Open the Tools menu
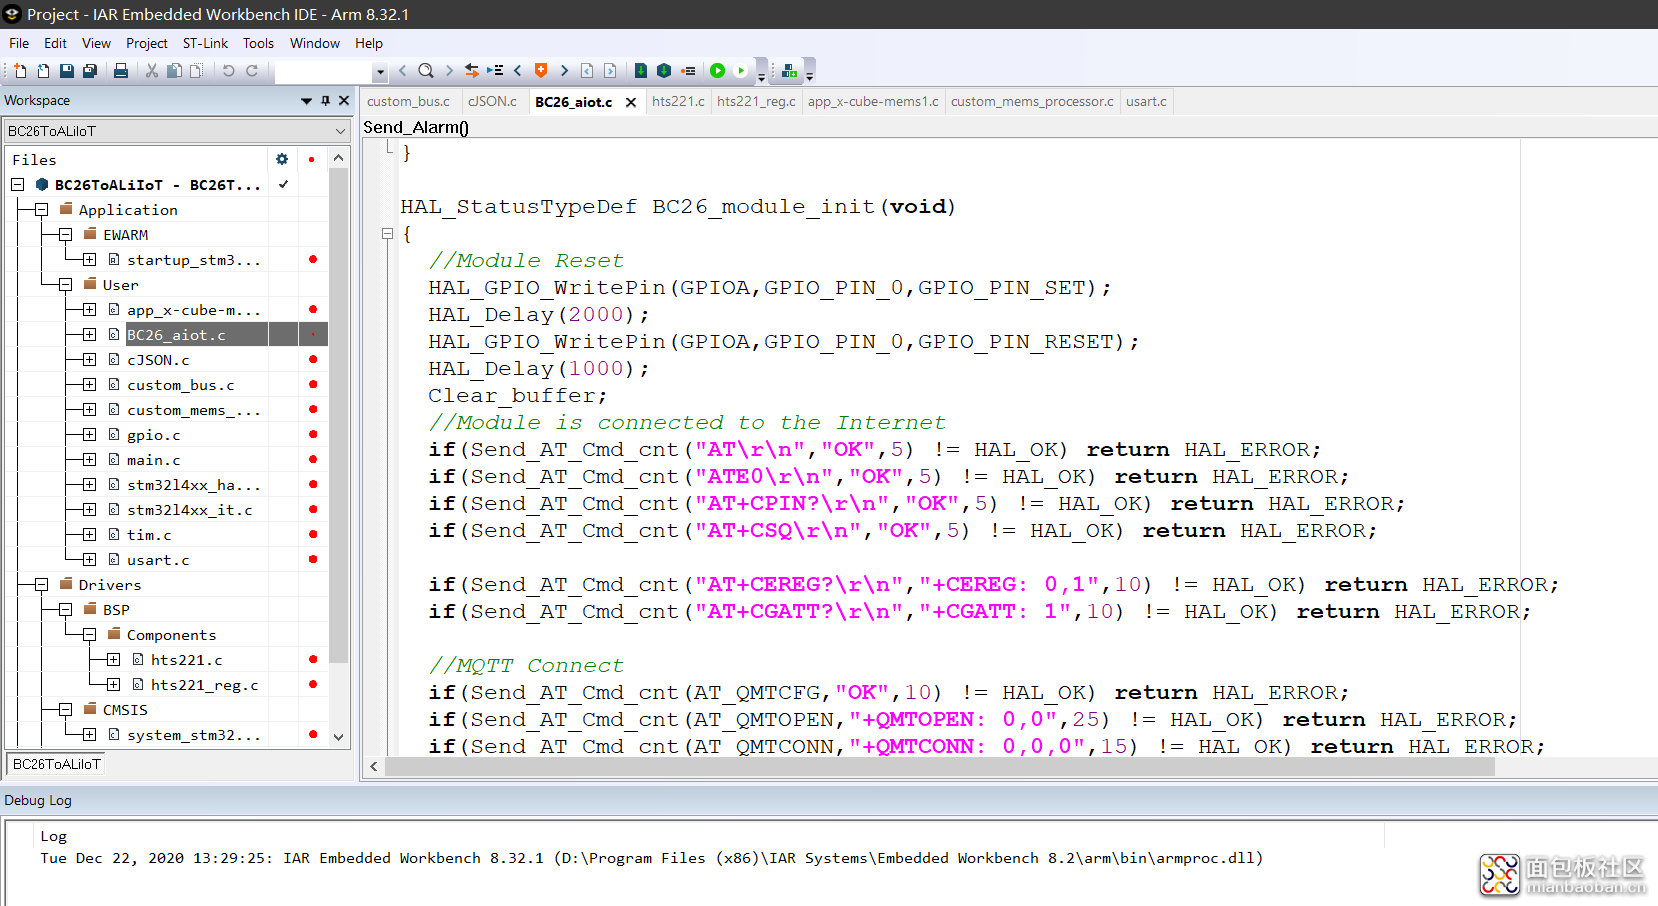The image size is (1658, 906). coord(258,43)
